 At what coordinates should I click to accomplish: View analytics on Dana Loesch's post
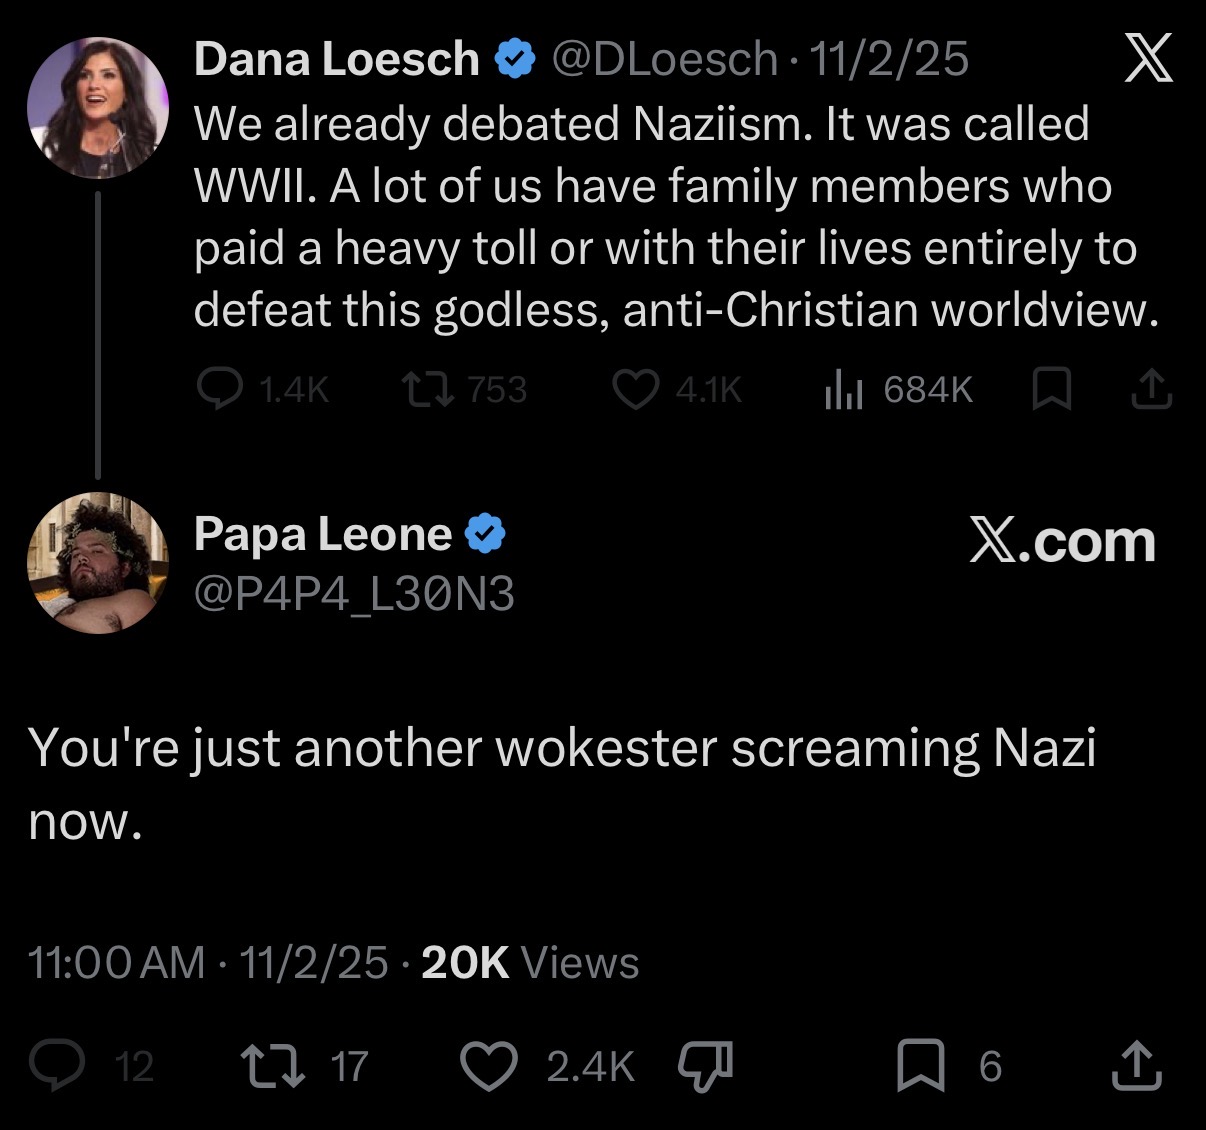pos(843,390)
